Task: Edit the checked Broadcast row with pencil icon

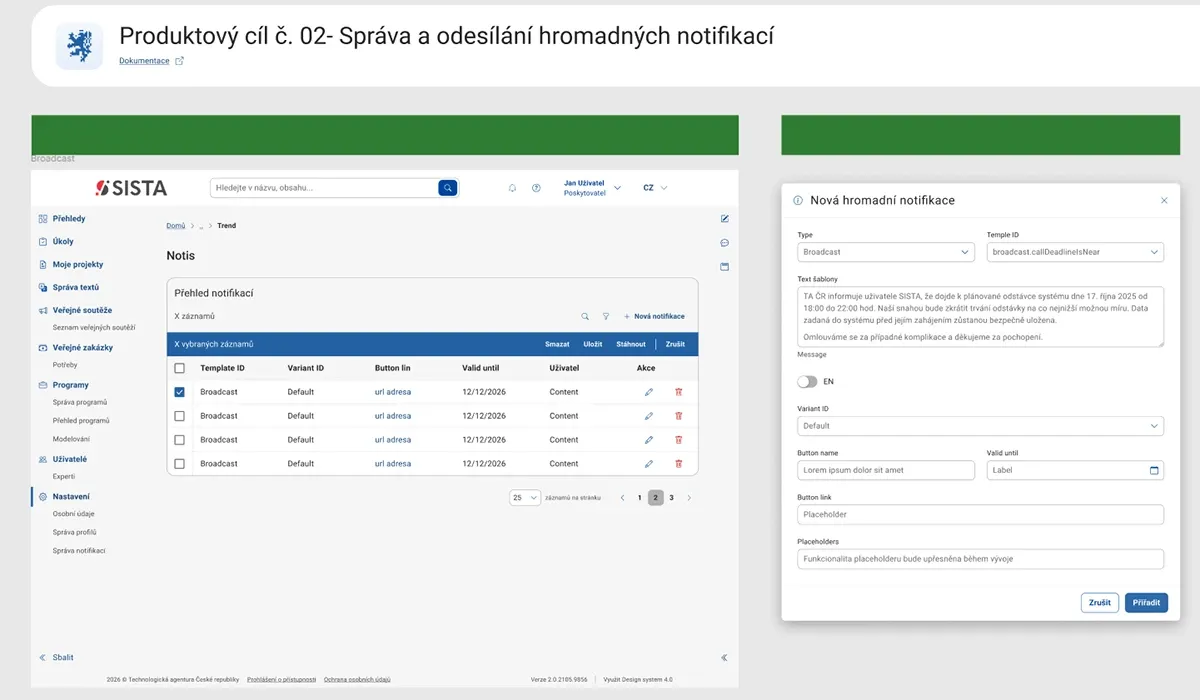Action: (648, 392)
